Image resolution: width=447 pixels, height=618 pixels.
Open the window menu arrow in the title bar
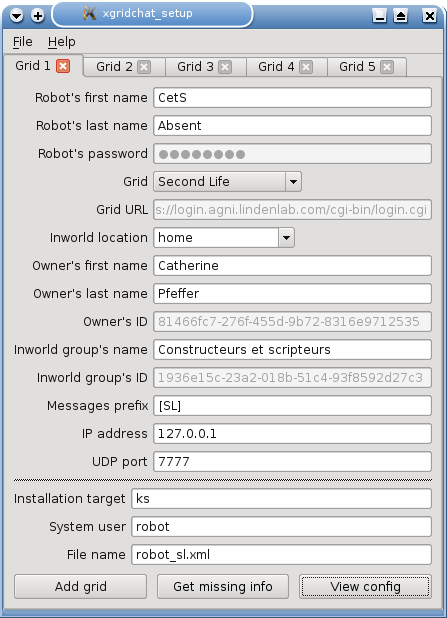tap(17, 16)
